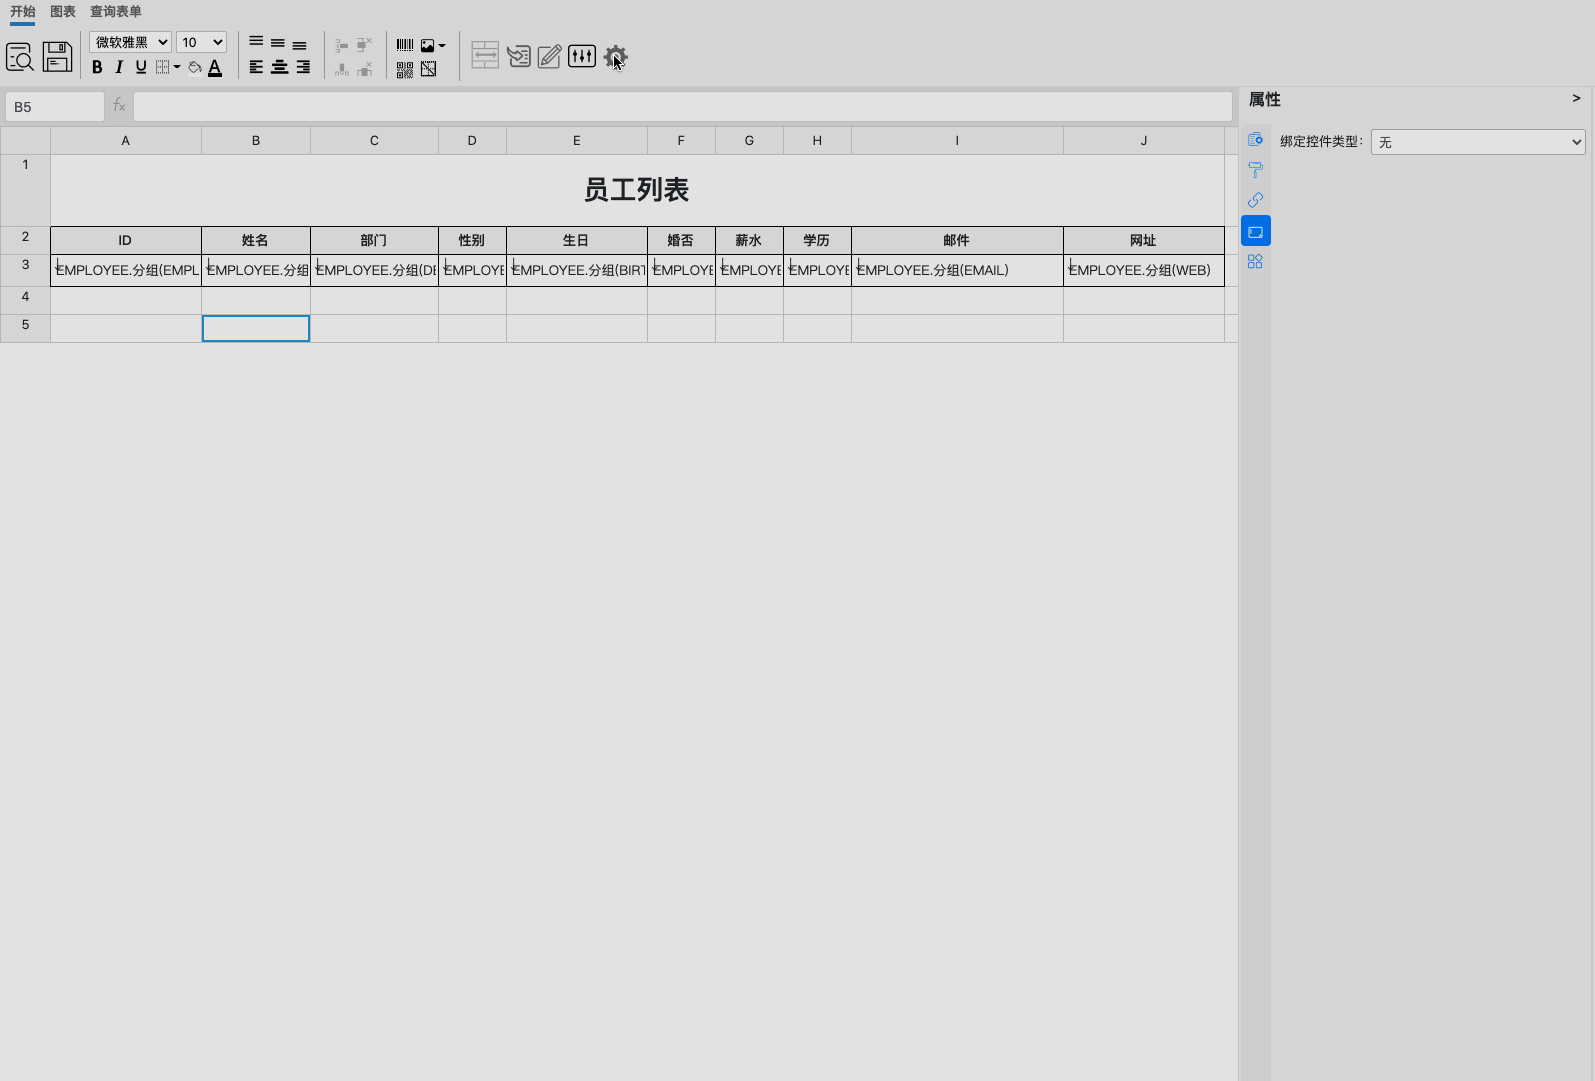
Task: Click the edit pencil icon in toolbar
Action: (549, 56)
